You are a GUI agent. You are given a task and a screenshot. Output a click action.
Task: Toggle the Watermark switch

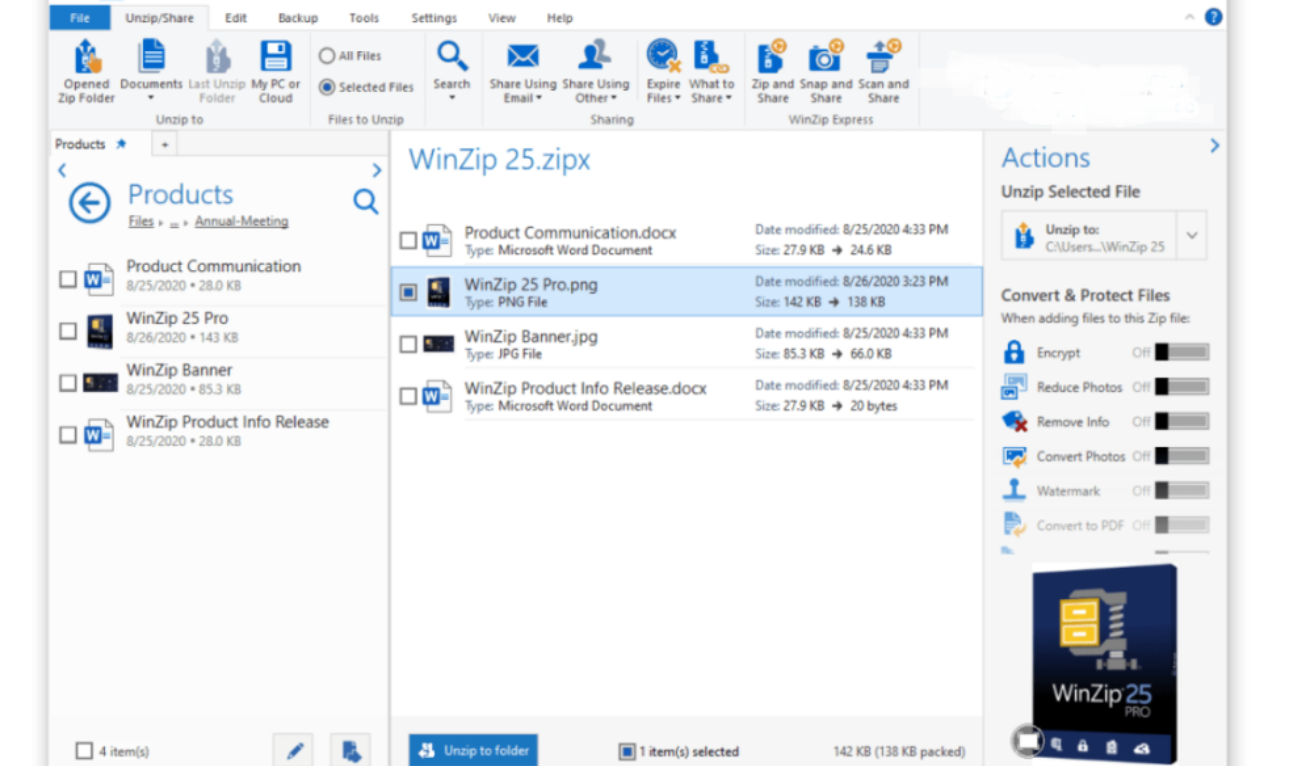tap(1182, 490)
